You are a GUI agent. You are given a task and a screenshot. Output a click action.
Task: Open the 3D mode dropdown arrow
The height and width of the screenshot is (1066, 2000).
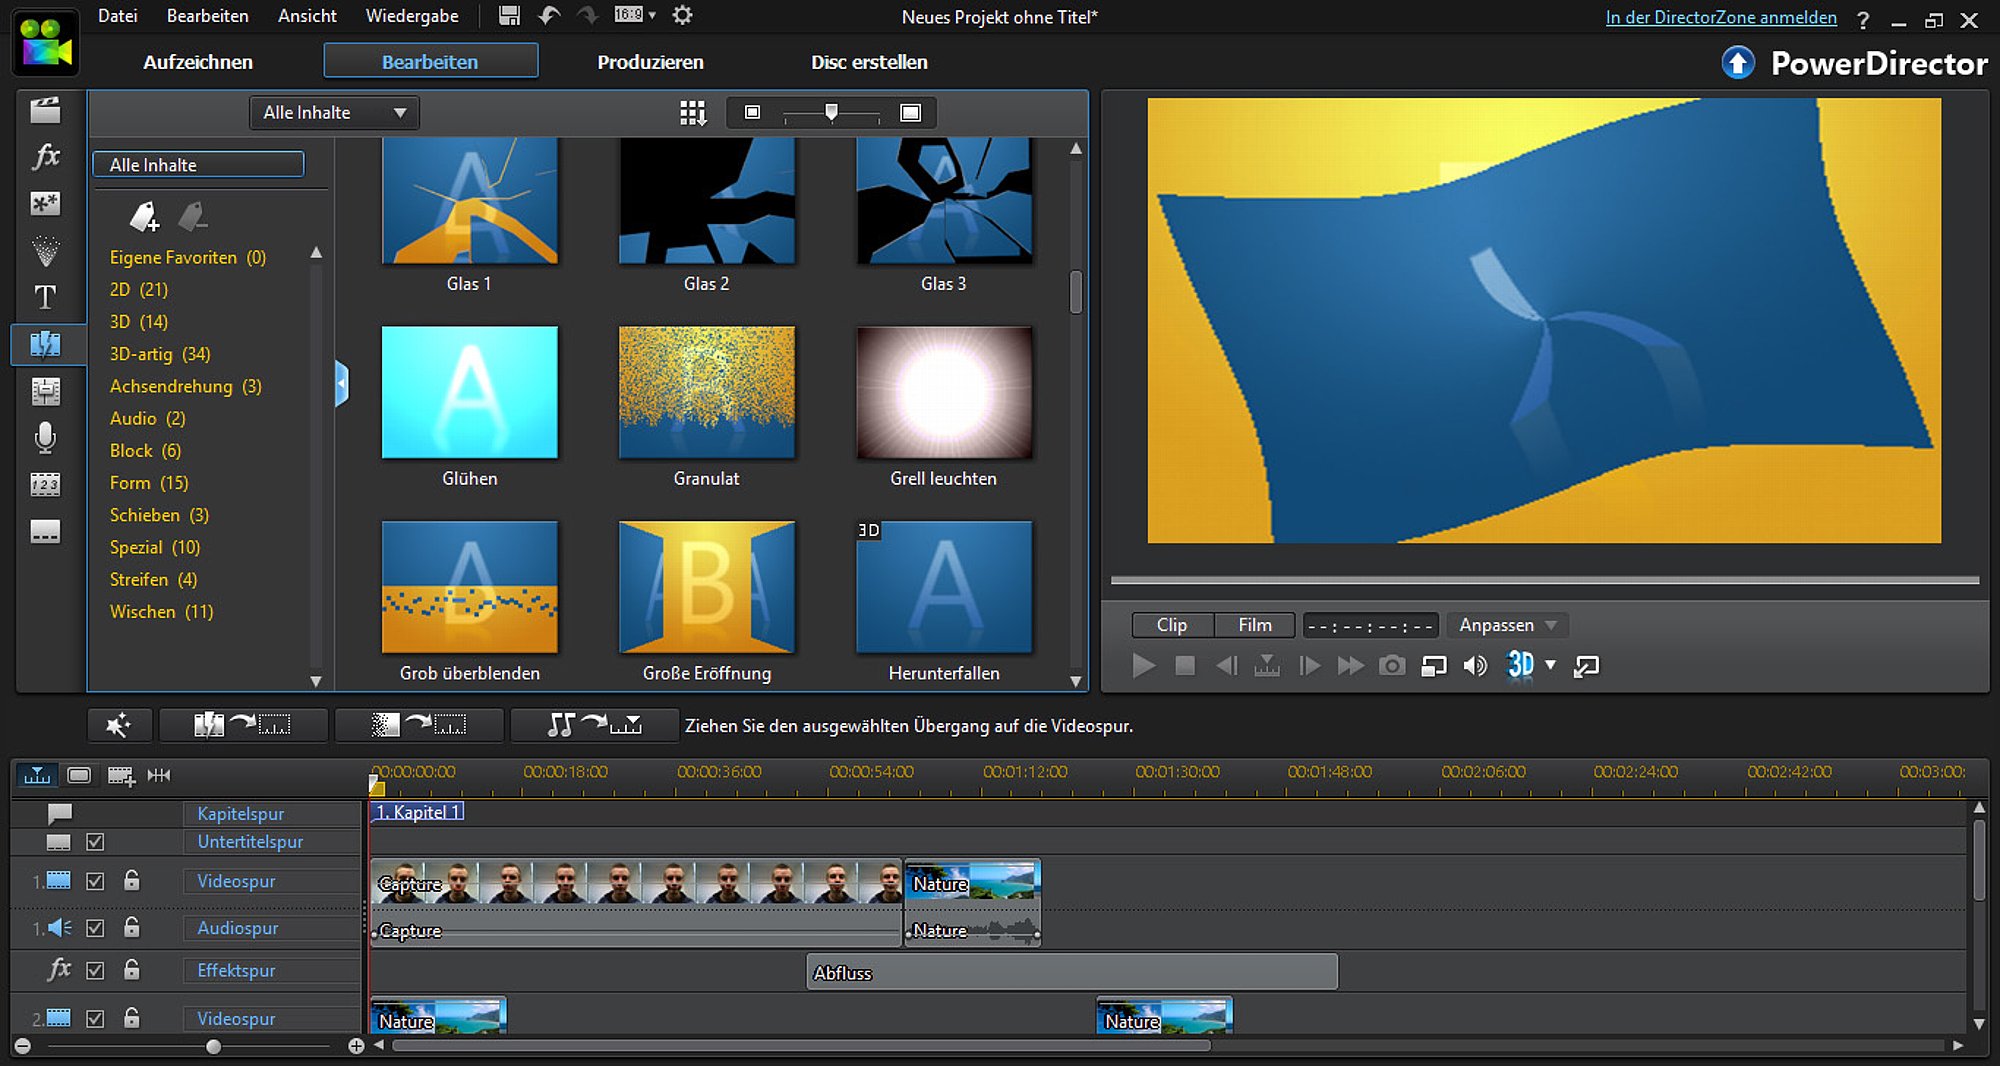tap(1551, 665)
